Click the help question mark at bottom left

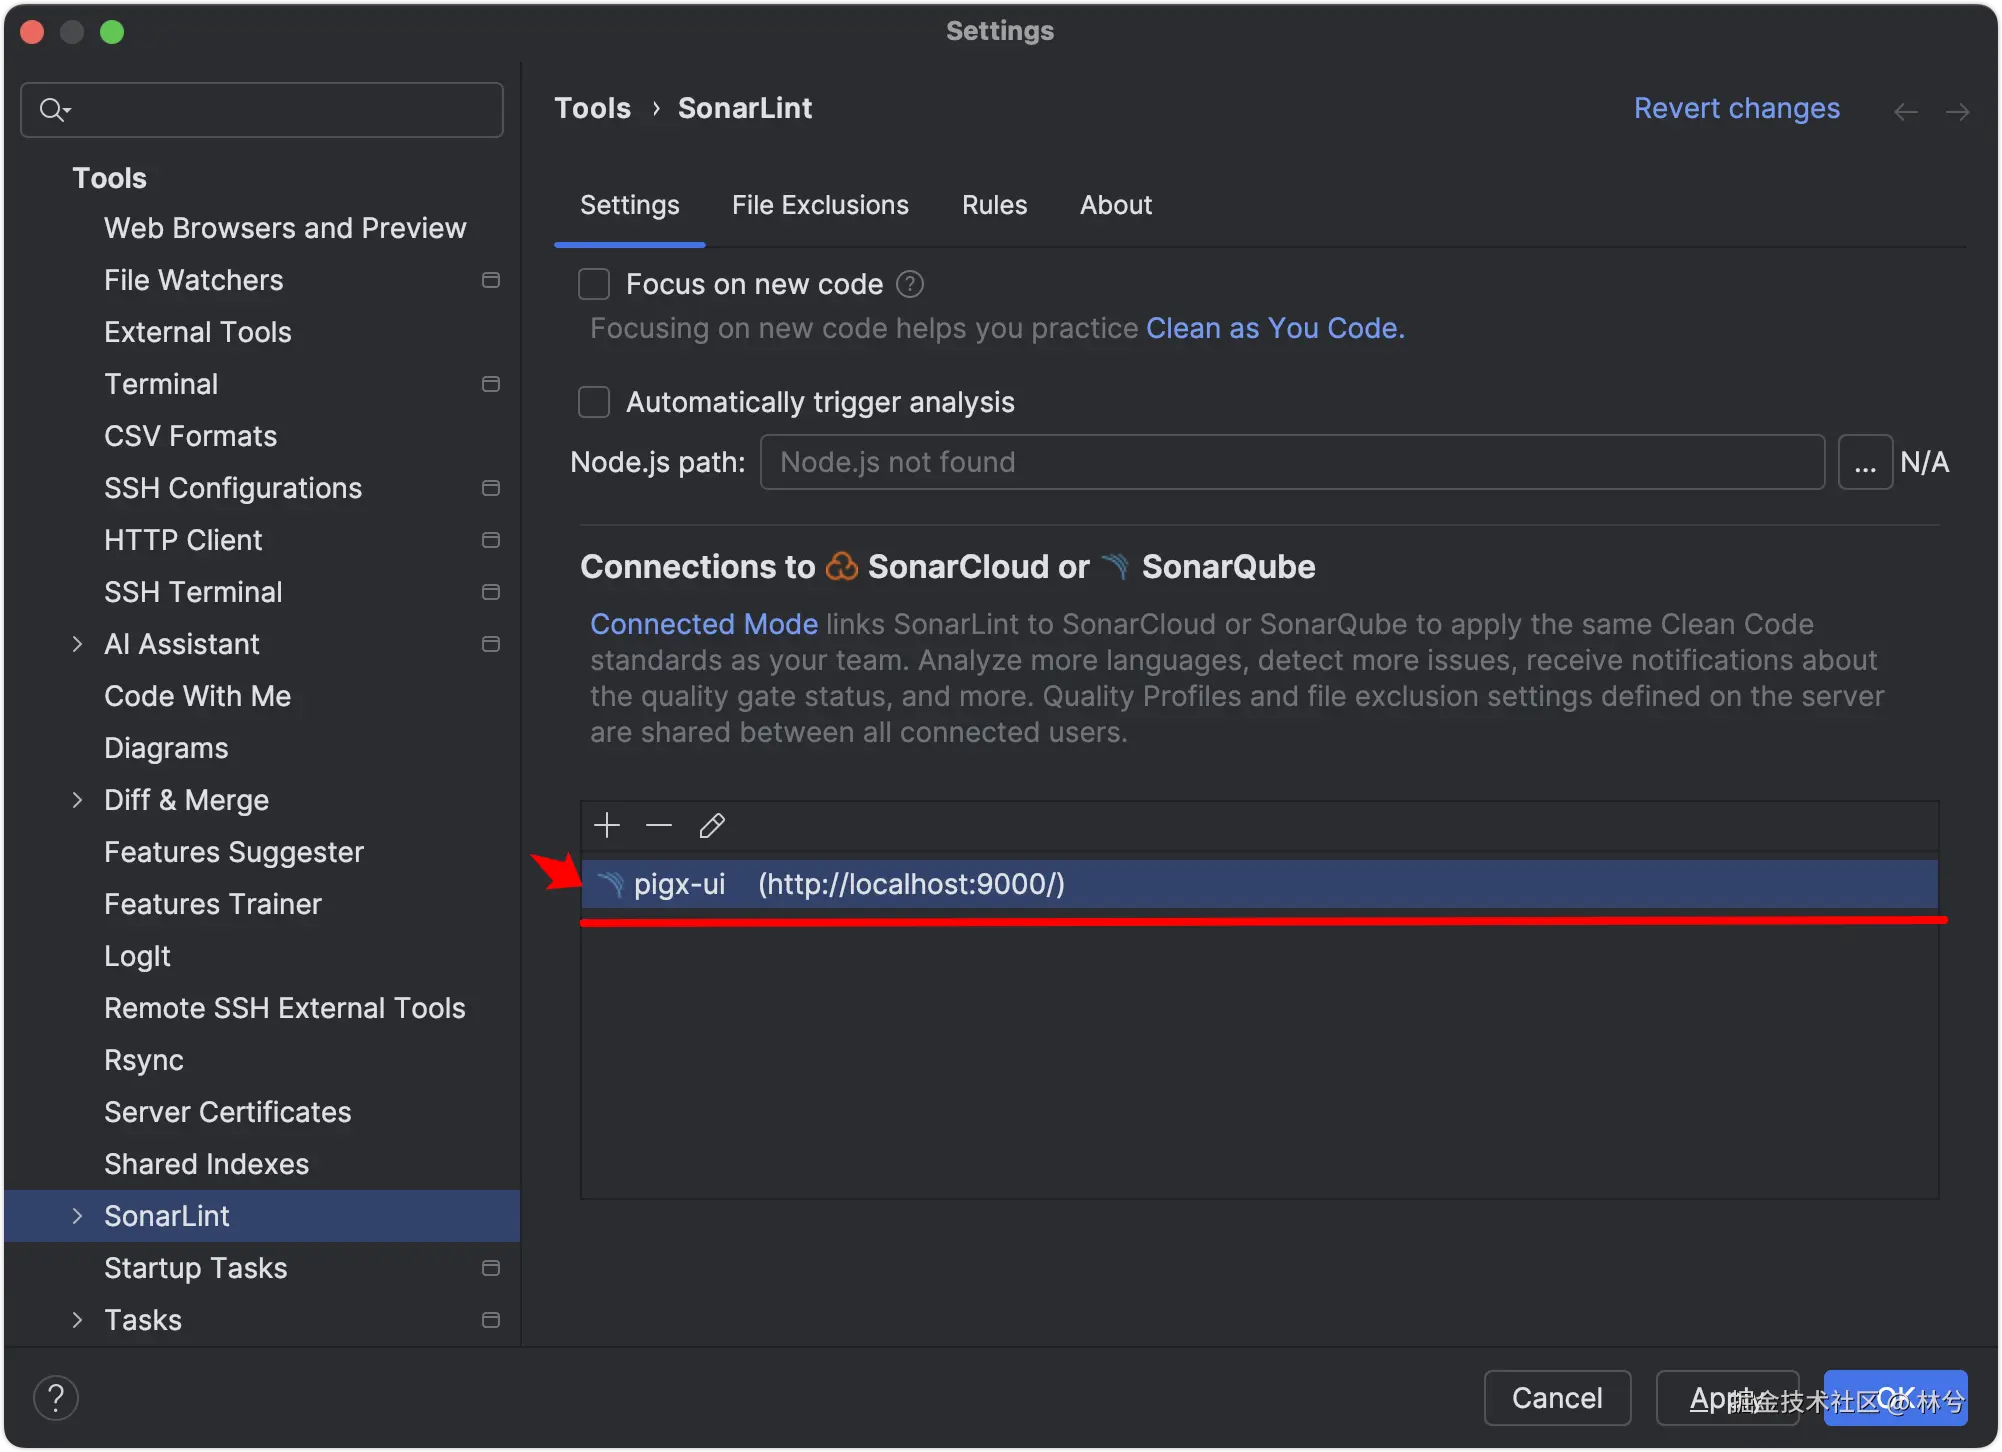(56, 1398)
